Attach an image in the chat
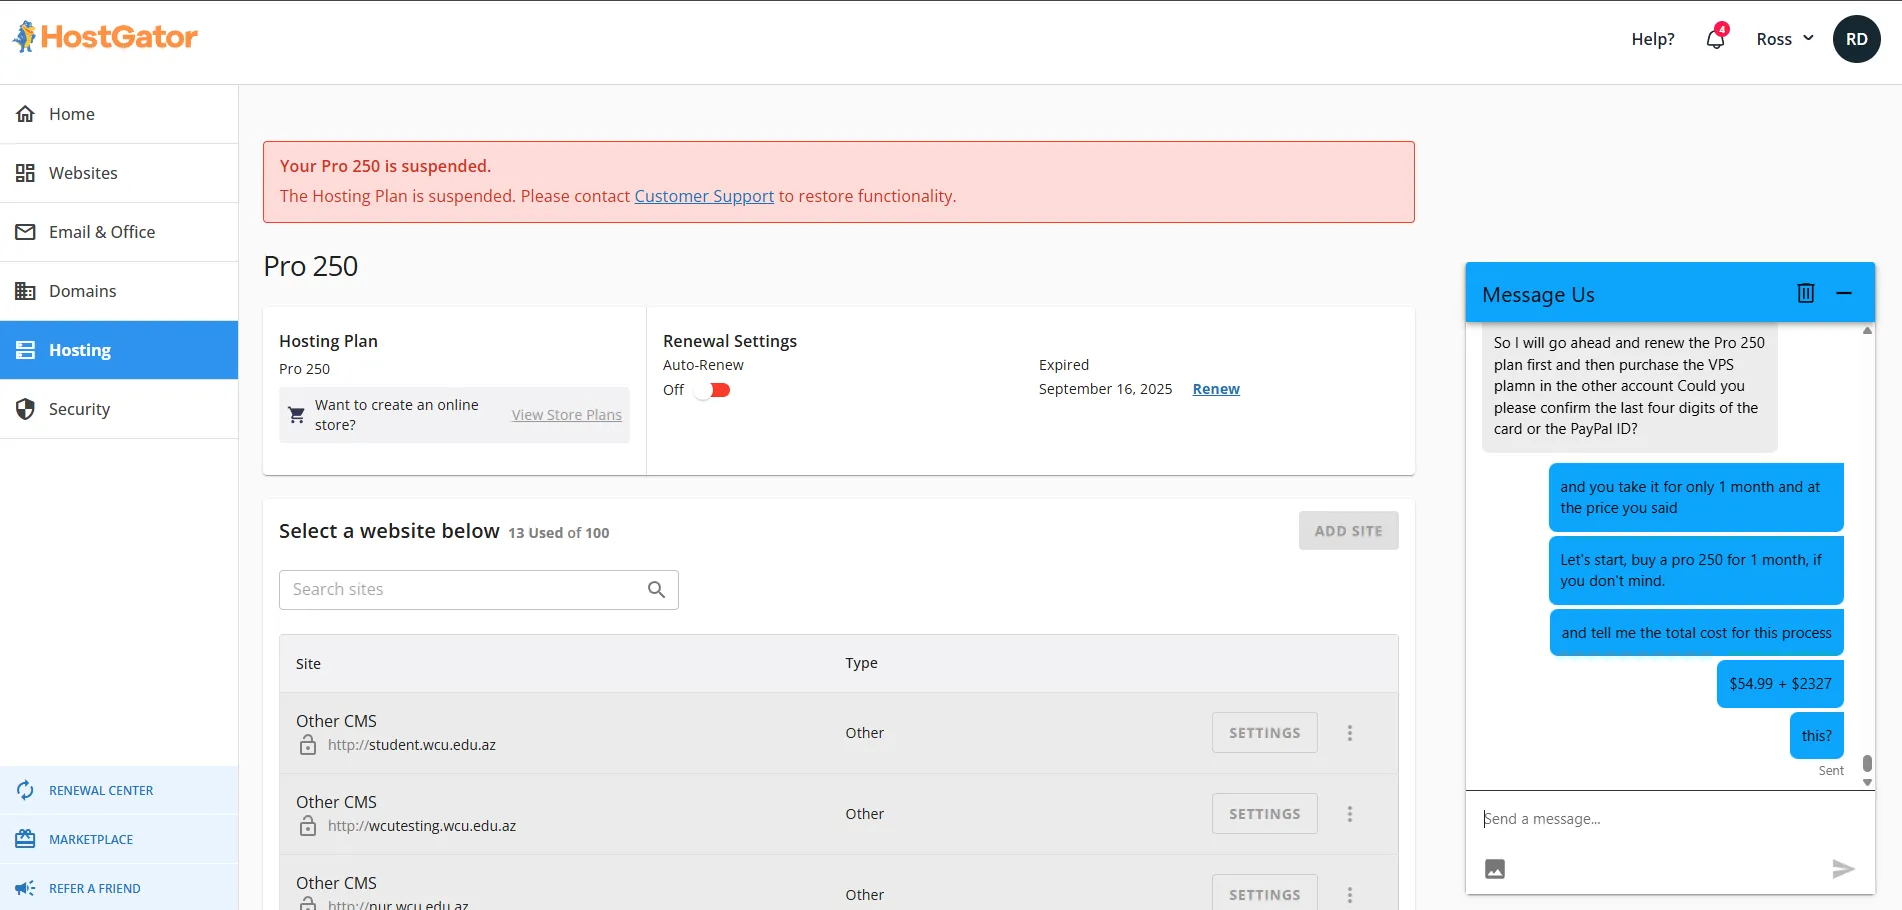This screenshot has height=910, width=1902. pyautogui.click(x=1495, y=869)
